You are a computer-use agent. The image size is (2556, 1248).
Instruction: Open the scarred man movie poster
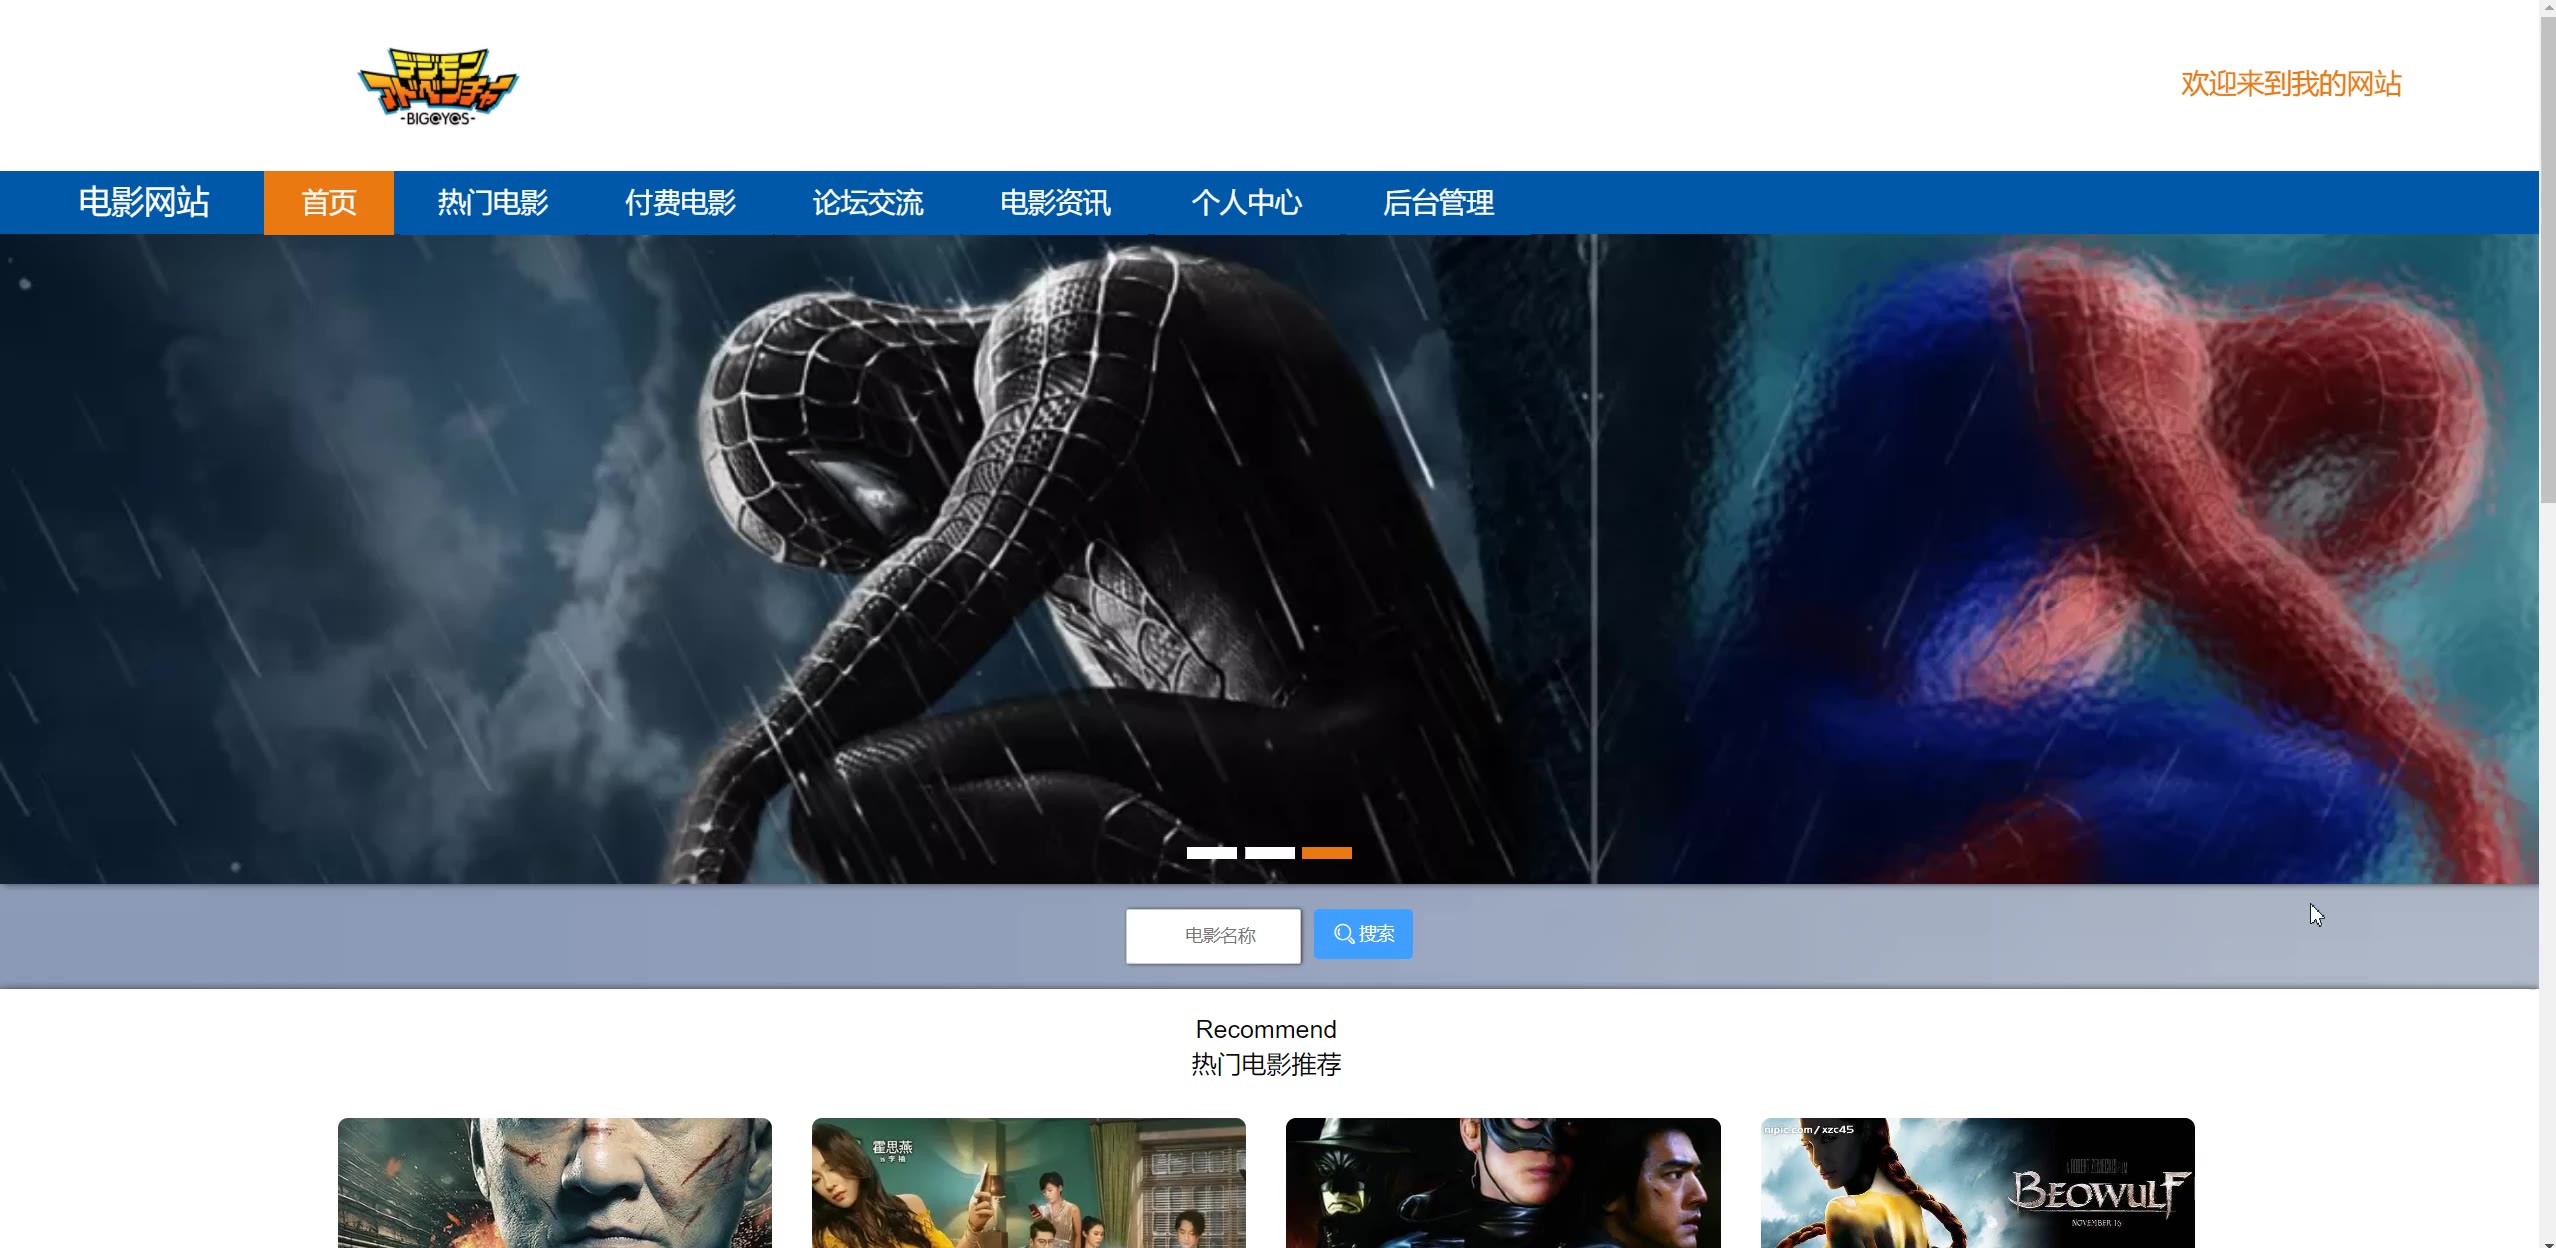[555, 1183]
